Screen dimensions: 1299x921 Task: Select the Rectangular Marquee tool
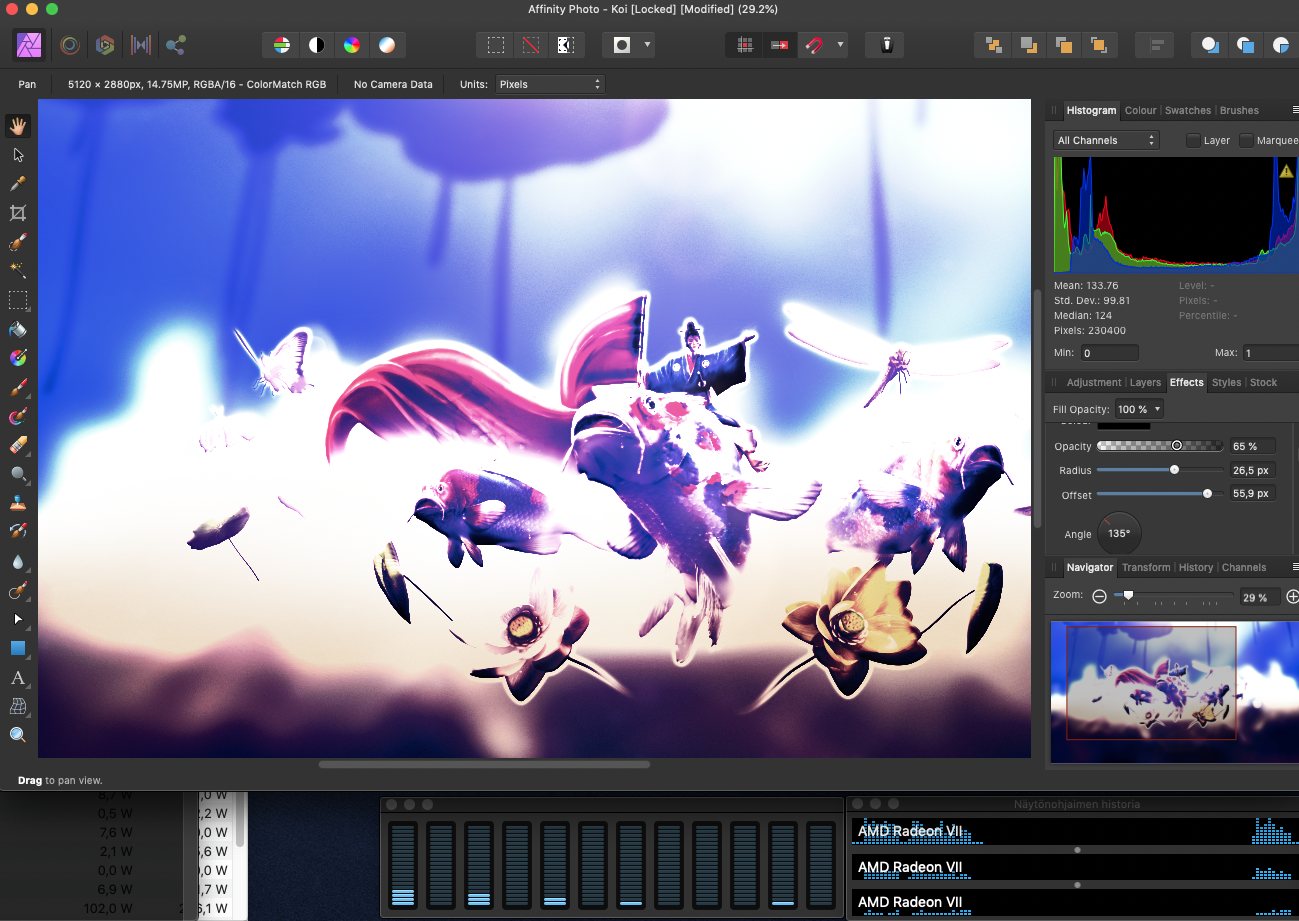click(17, 300)
